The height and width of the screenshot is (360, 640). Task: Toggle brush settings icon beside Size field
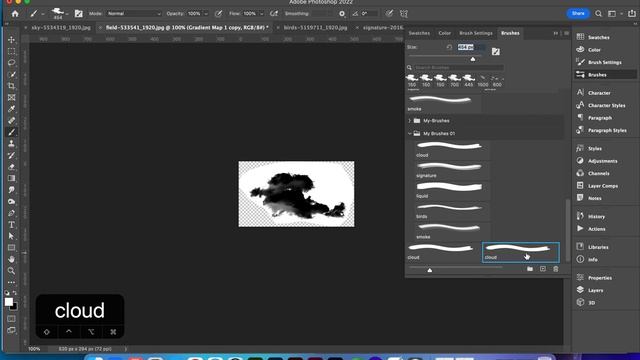(x=496, y=51)
